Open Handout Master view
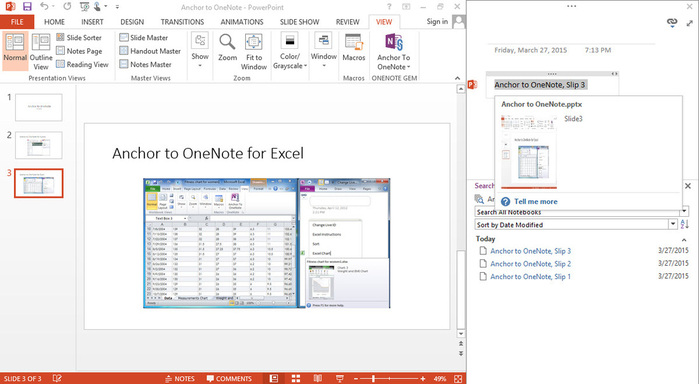Screen dimensions: 699x384 [x=150, y=51]
